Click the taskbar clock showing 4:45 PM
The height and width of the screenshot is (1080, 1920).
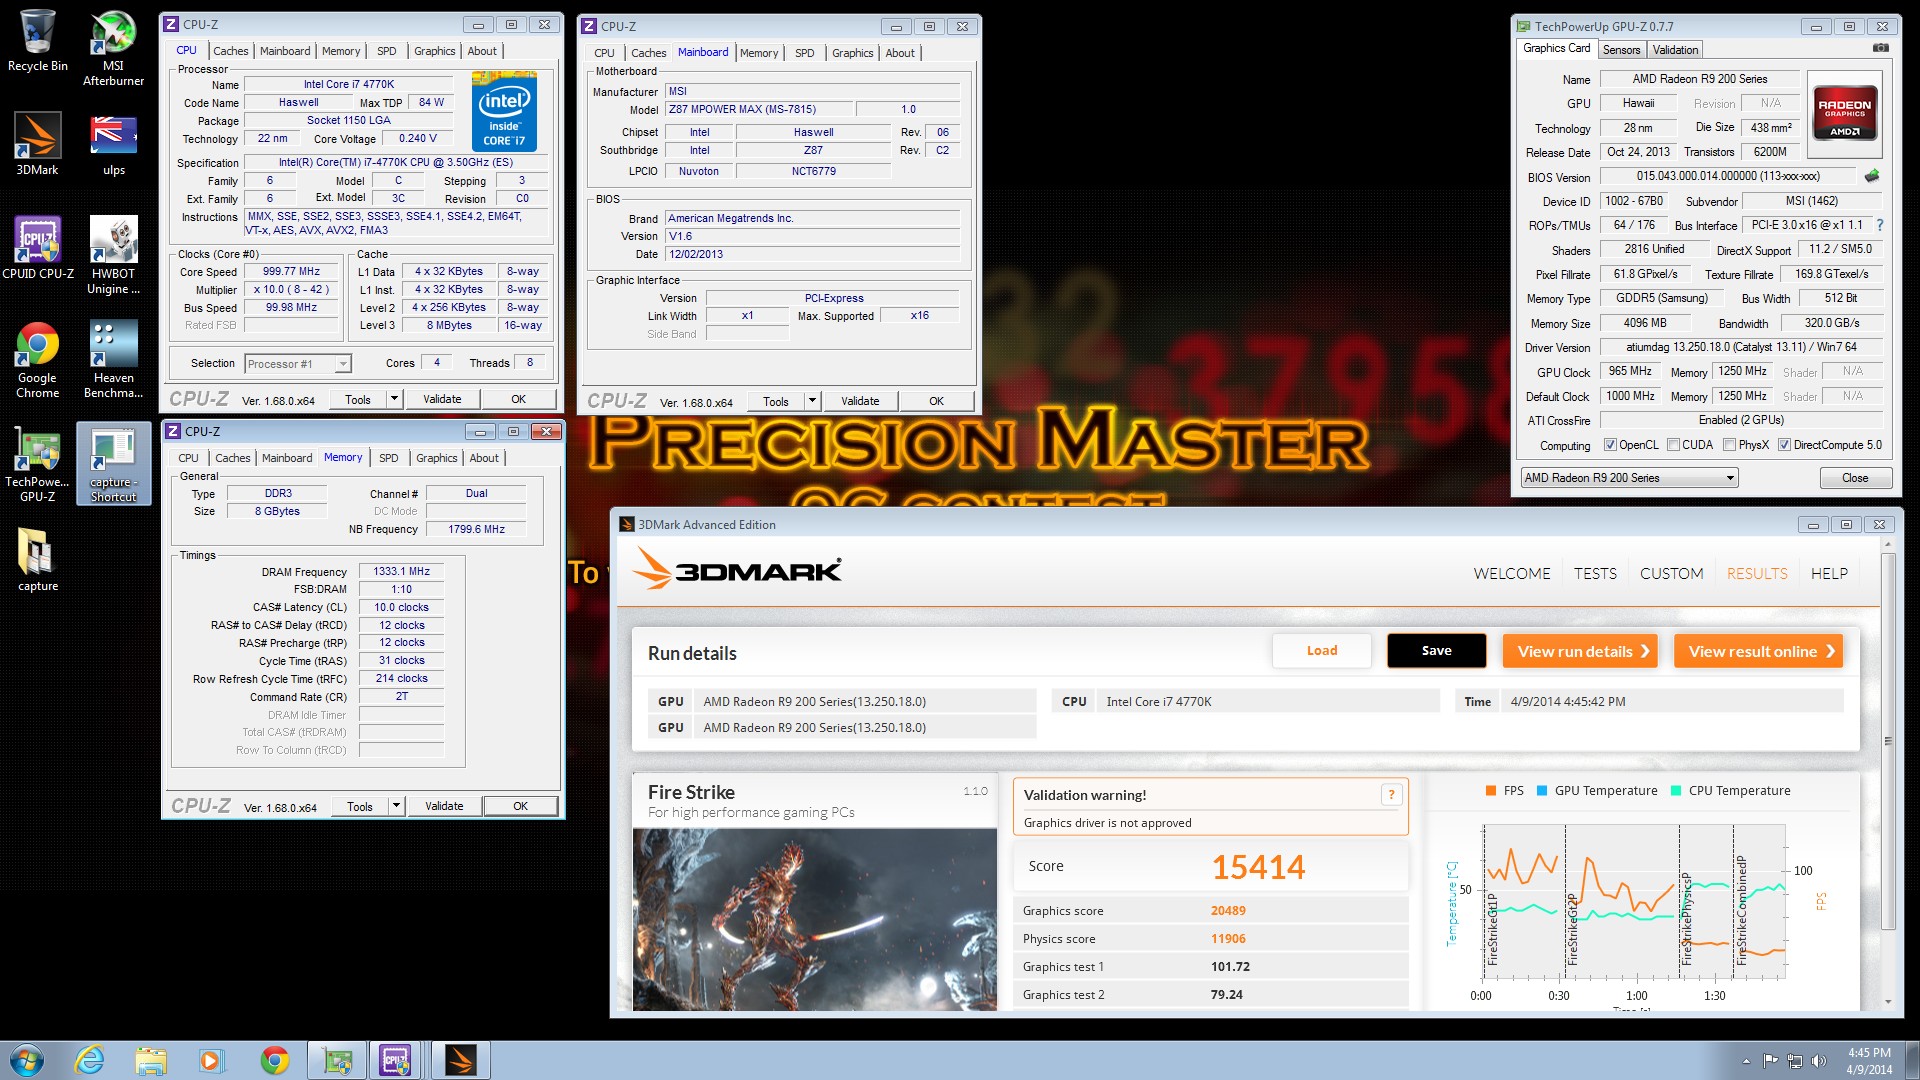point(1869,1061)
